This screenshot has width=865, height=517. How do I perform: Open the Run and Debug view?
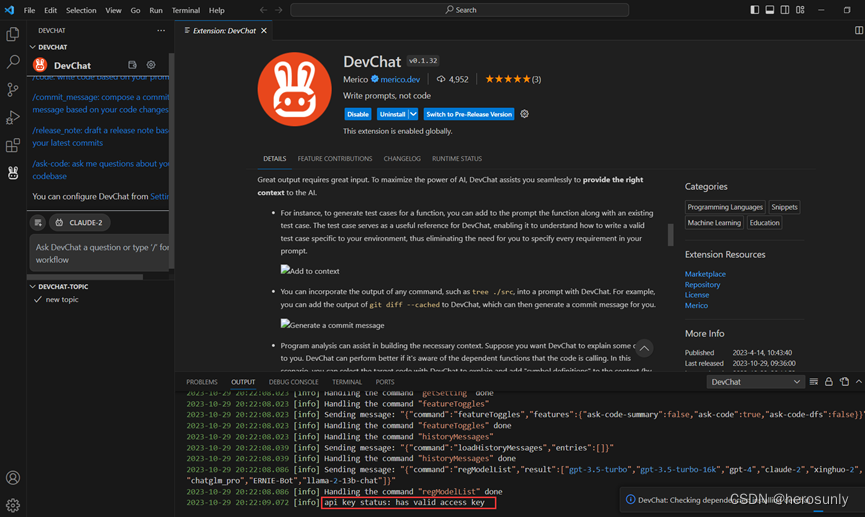pyautogui.click(x=13, y=118)
